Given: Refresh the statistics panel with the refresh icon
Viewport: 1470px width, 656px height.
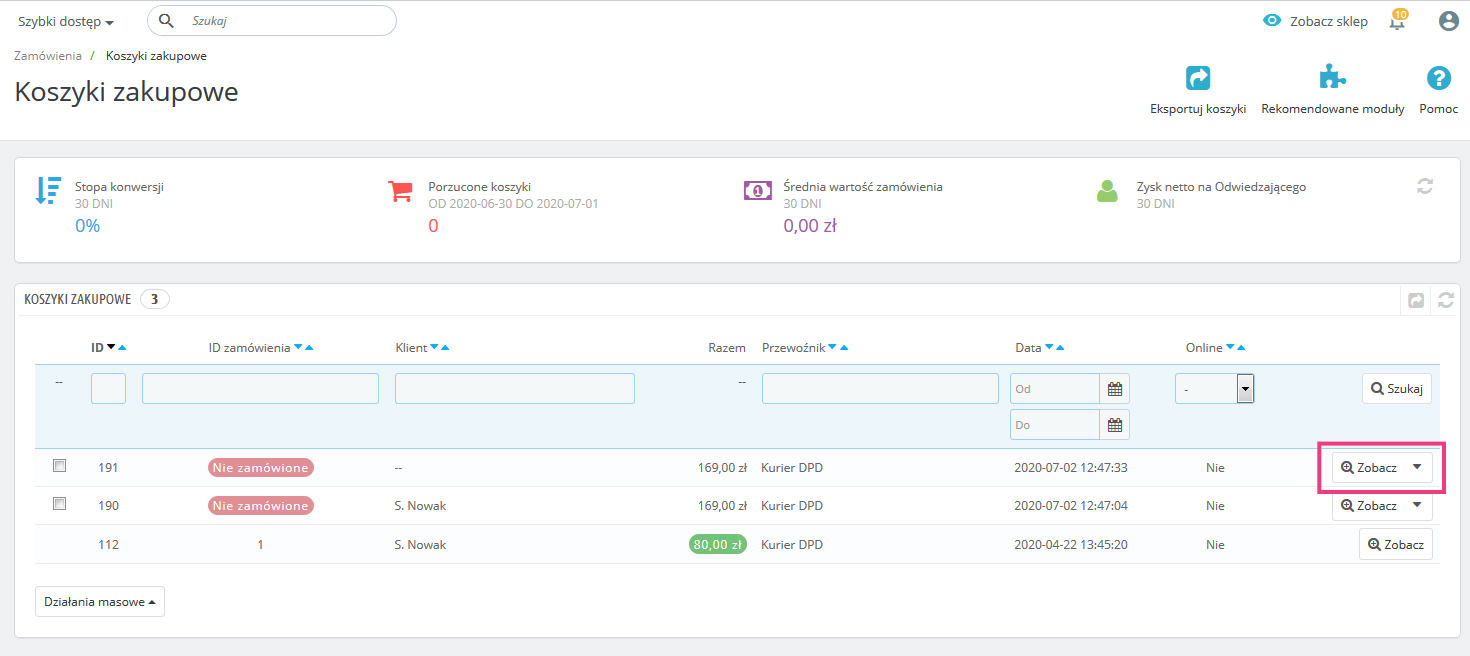Looking at the screenshot, I should [x=1425, y=185].
